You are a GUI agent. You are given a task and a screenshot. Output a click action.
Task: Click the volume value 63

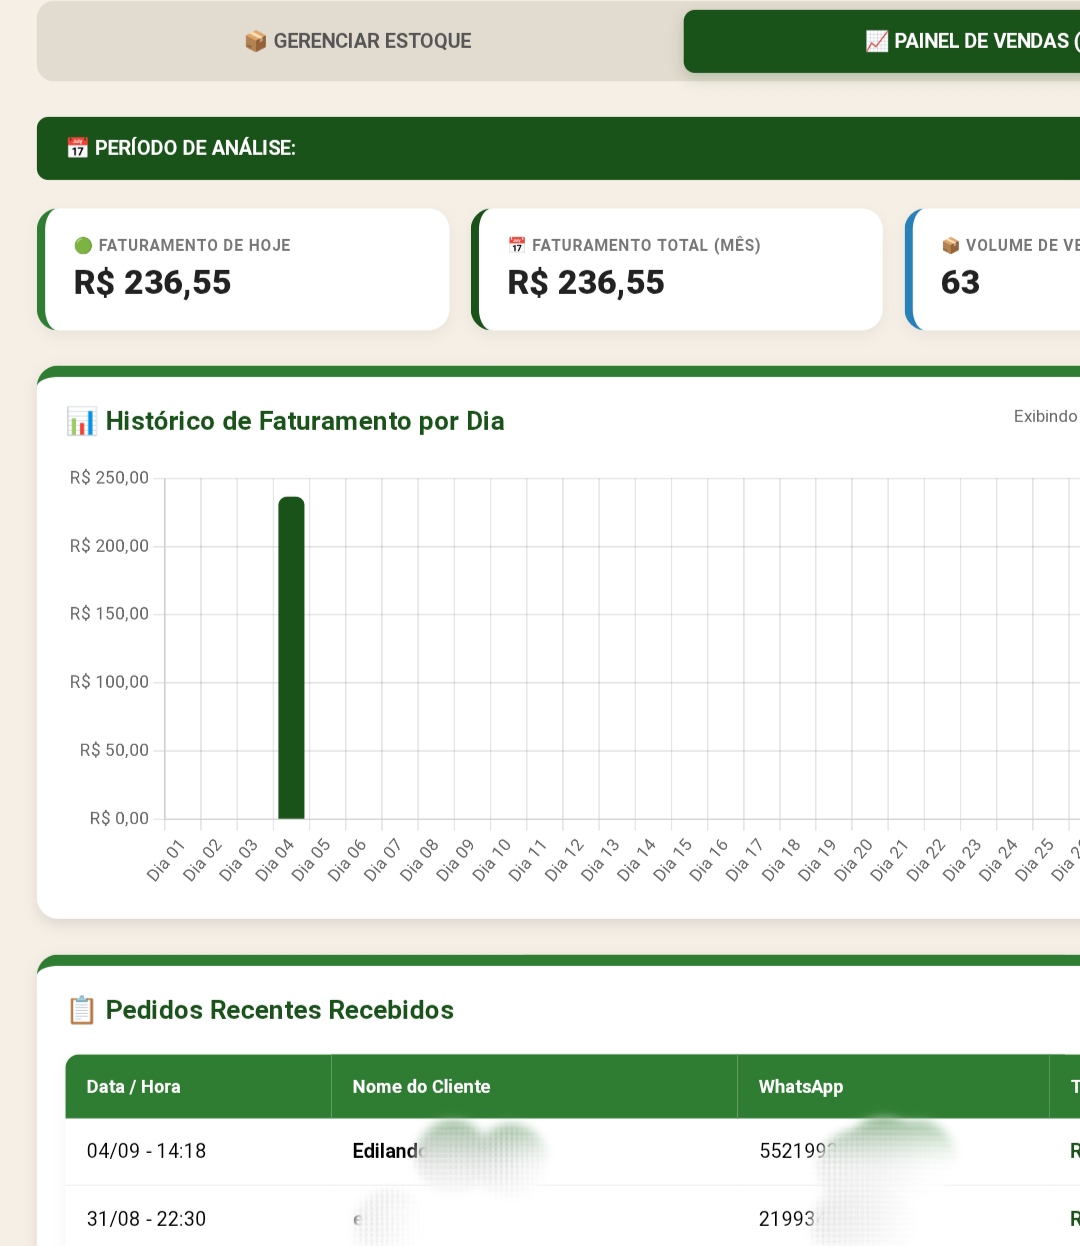(960, 282)
